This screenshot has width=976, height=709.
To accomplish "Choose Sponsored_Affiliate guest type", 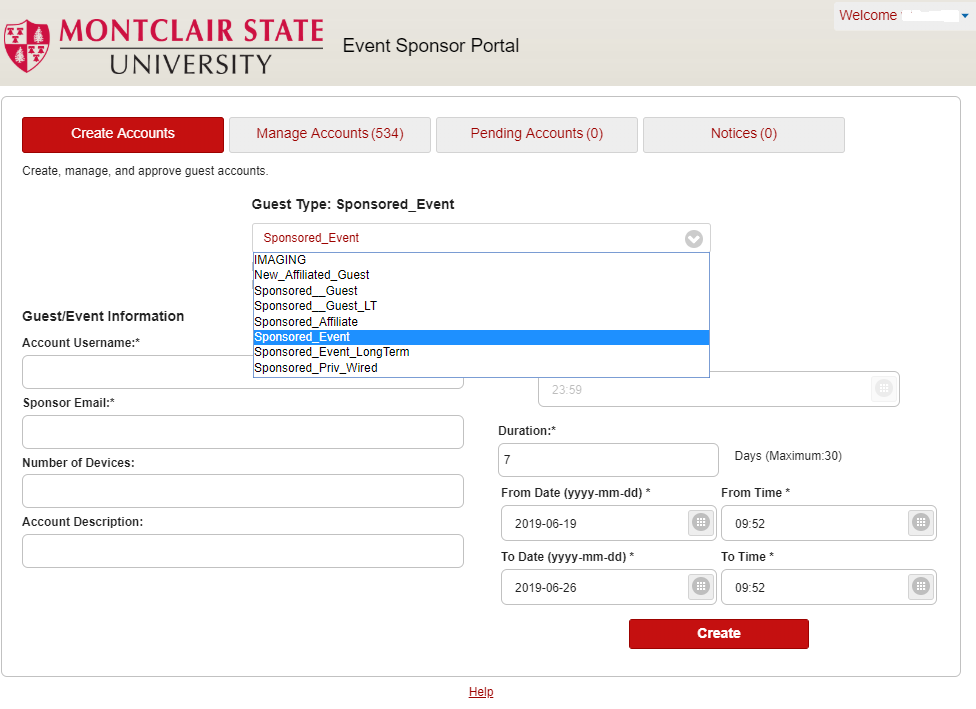I will tap(306, 322).
